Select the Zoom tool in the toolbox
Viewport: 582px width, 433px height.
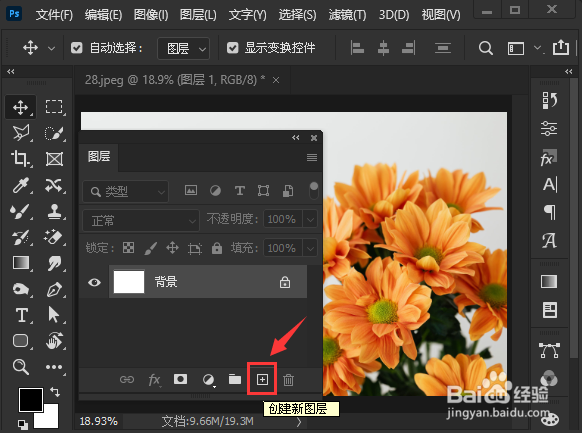[20, 367]
